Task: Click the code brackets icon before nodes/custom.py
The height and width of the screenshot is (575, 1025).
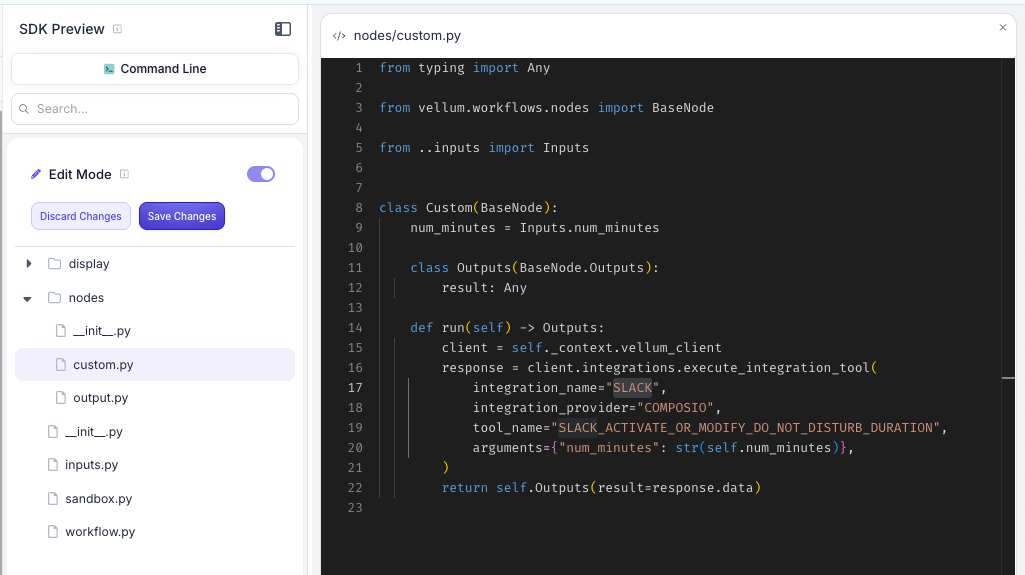Action: click(x=339, y=36)
